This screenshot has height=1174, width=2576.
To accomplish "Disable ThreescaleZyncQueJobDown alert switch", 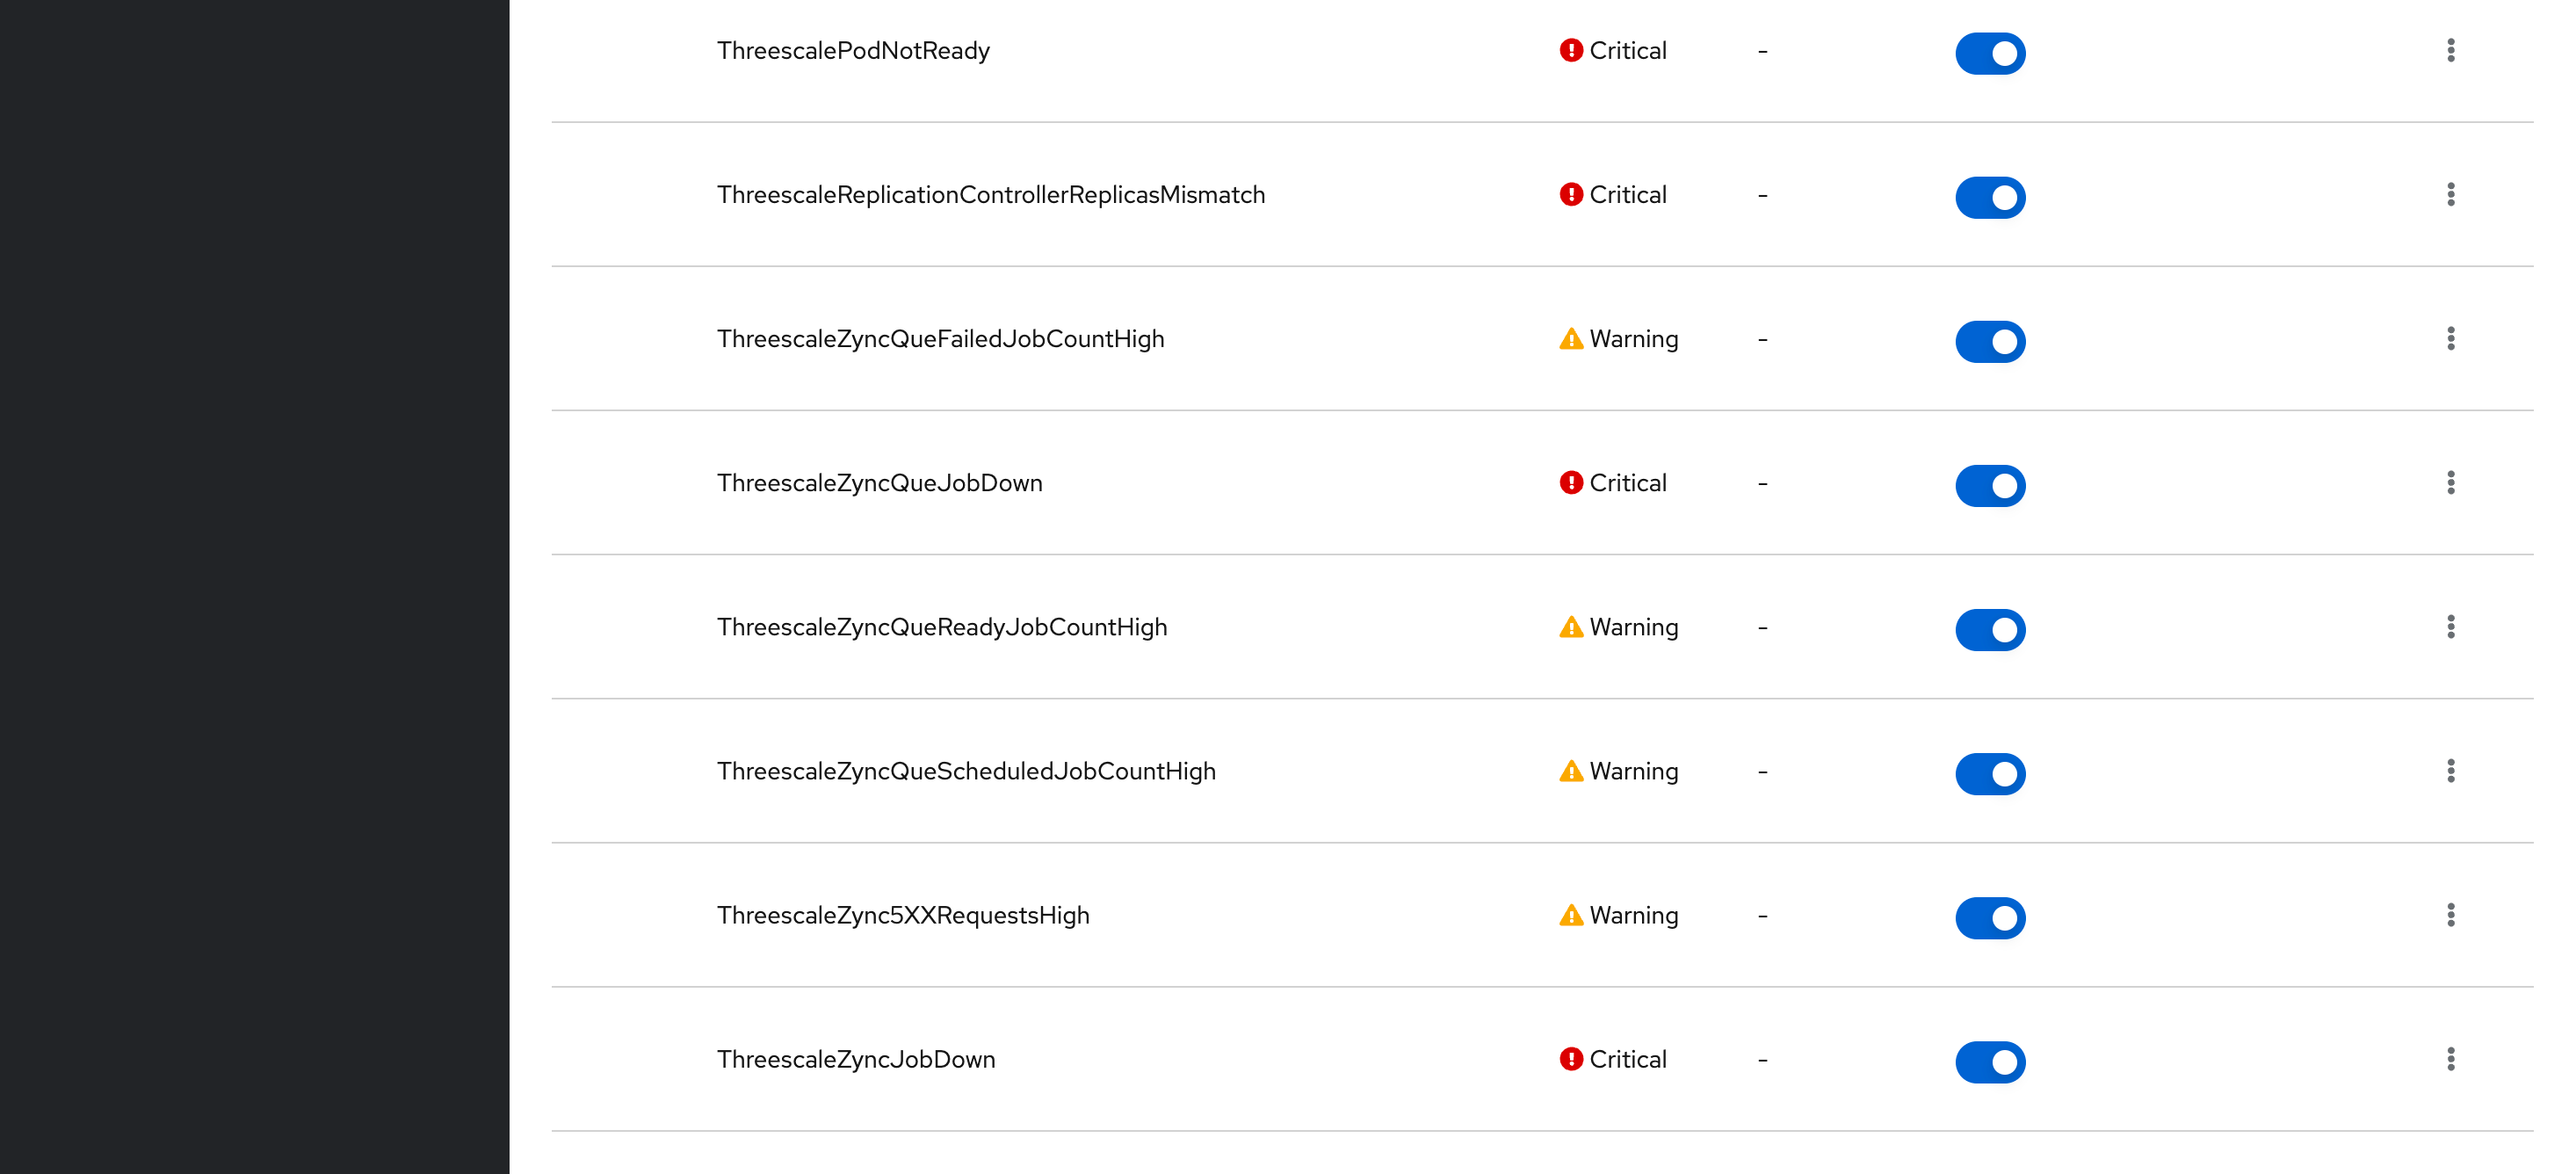I will coord(1990,486).
